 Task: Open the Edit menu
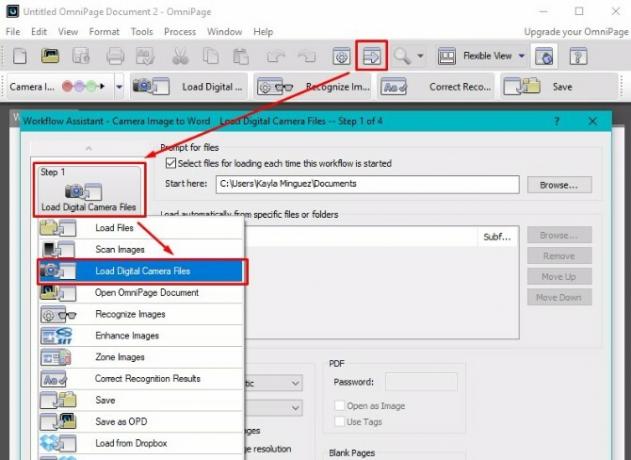(39, 32)
